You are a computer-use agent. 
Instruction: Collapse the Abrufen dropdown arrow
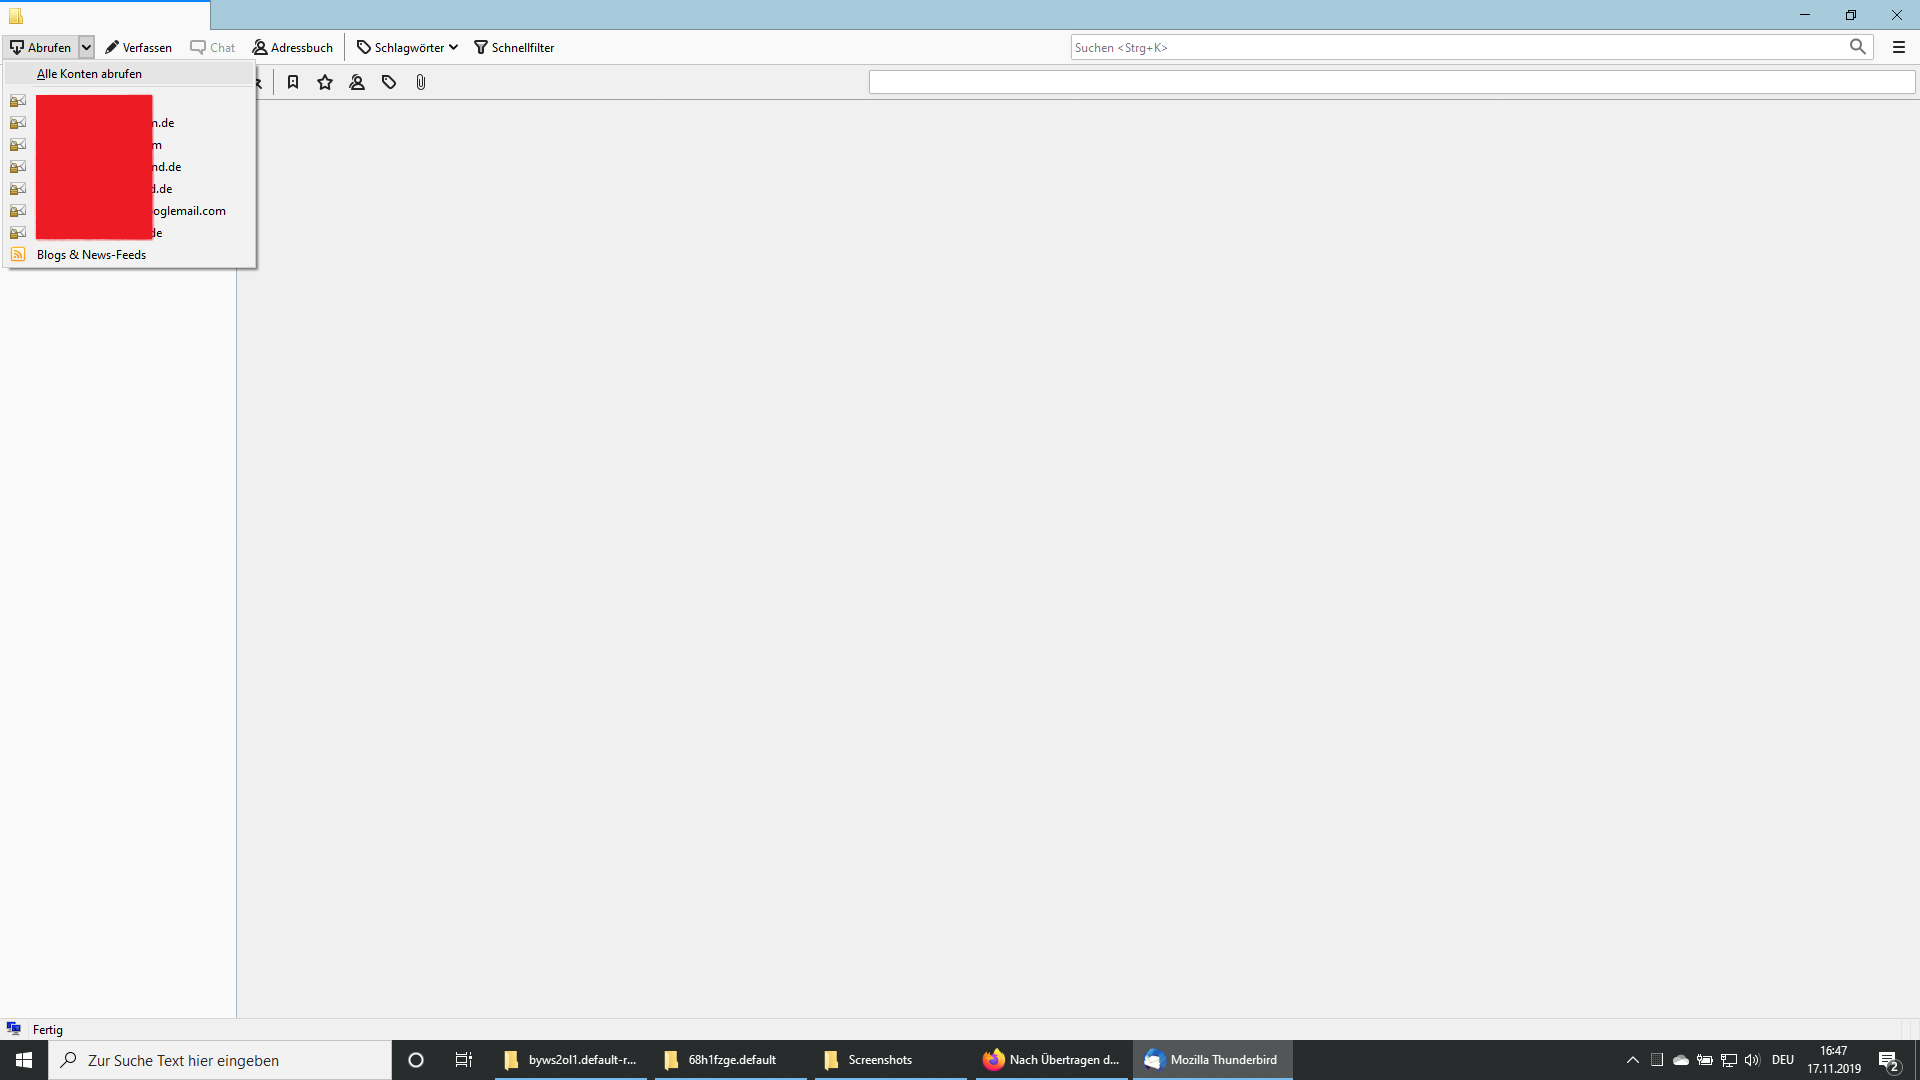87,47
